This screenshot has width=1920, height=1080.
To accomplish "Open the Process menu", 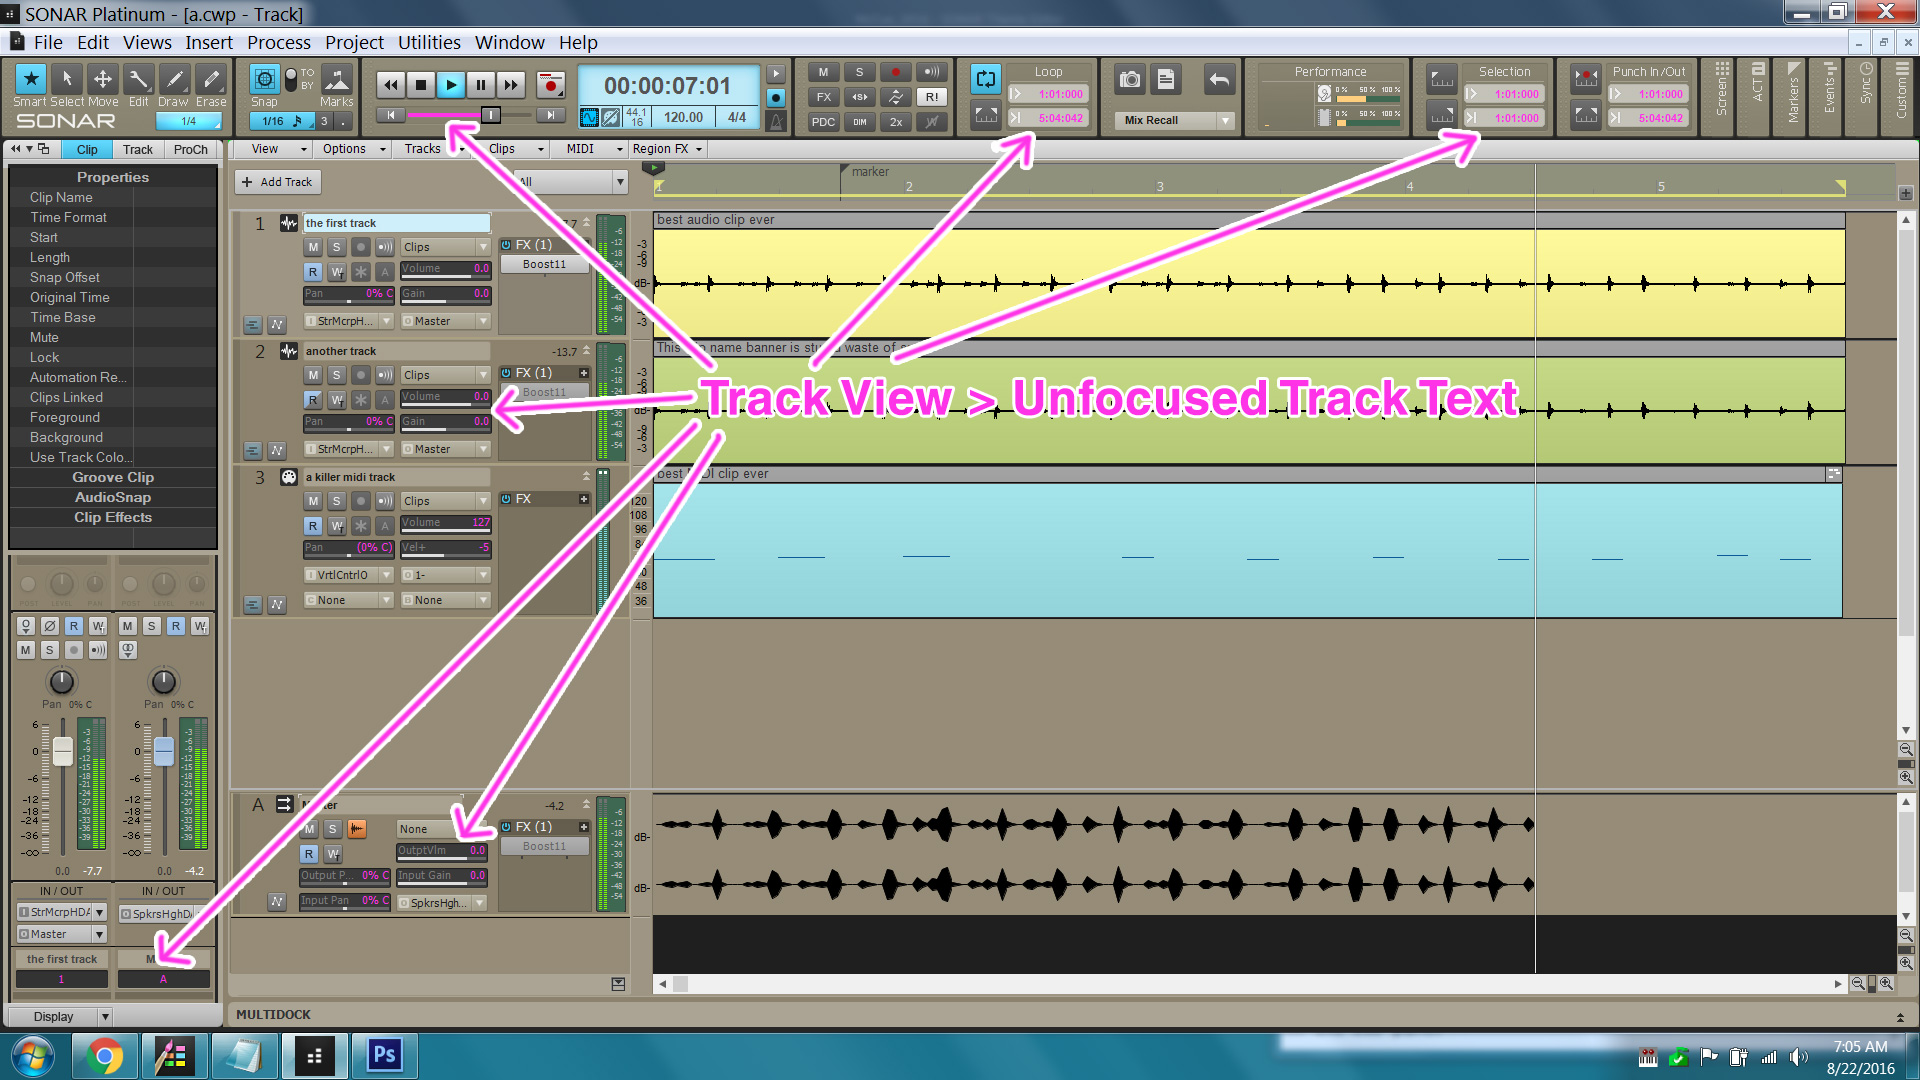I will pyautogui.click(x=278, y=42).
